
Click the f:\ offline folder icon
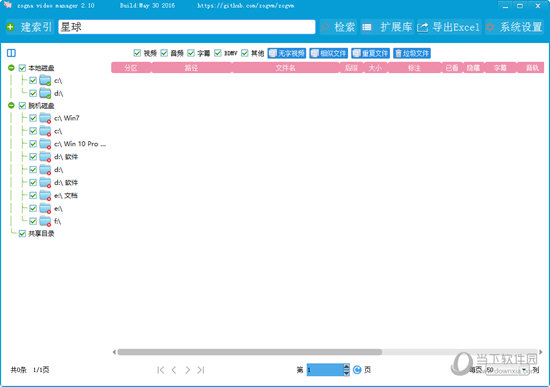pyautogui.click(x=45, y=221)
